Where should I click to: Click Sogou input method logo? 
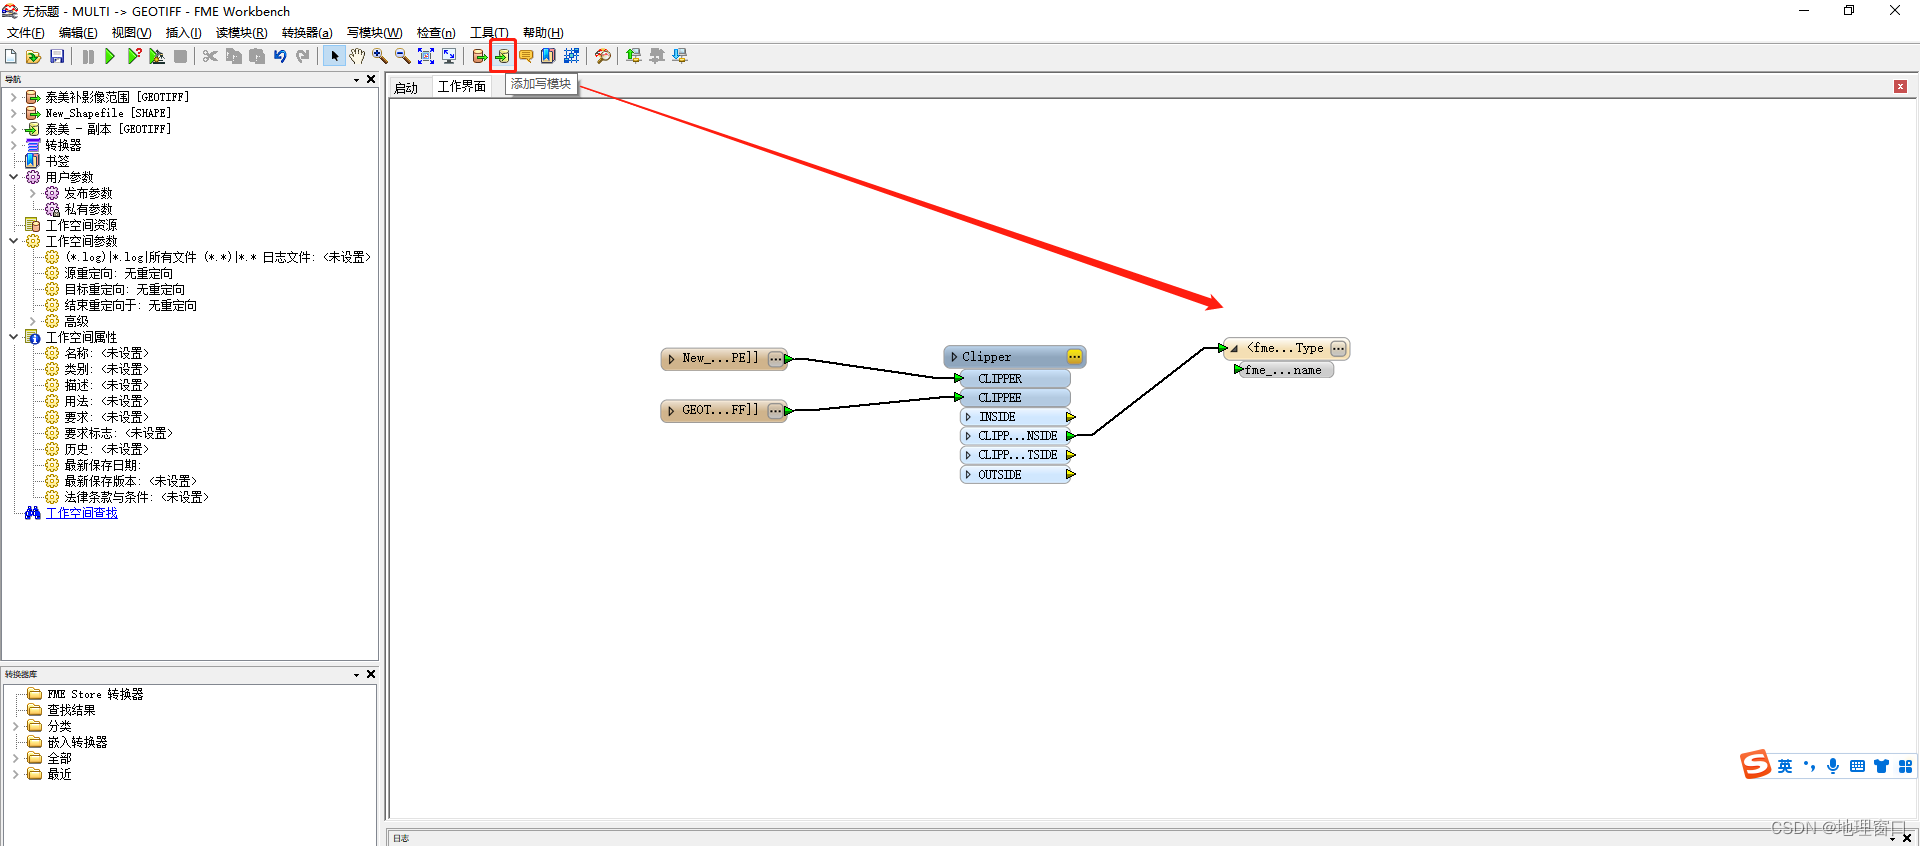(1755, 765)
